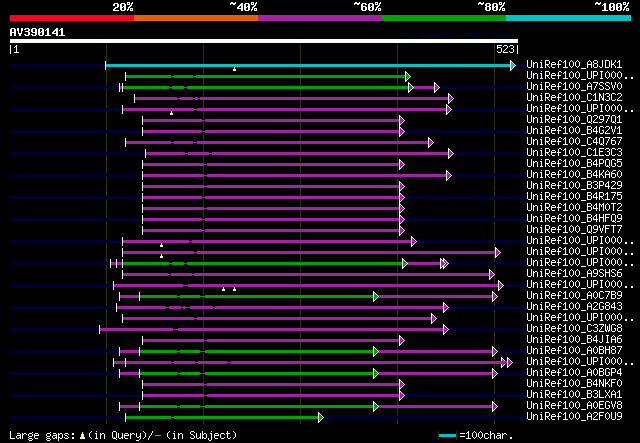
Task: Open the UniRef100_A7SSV0 hit label
Action: point(574,86)
